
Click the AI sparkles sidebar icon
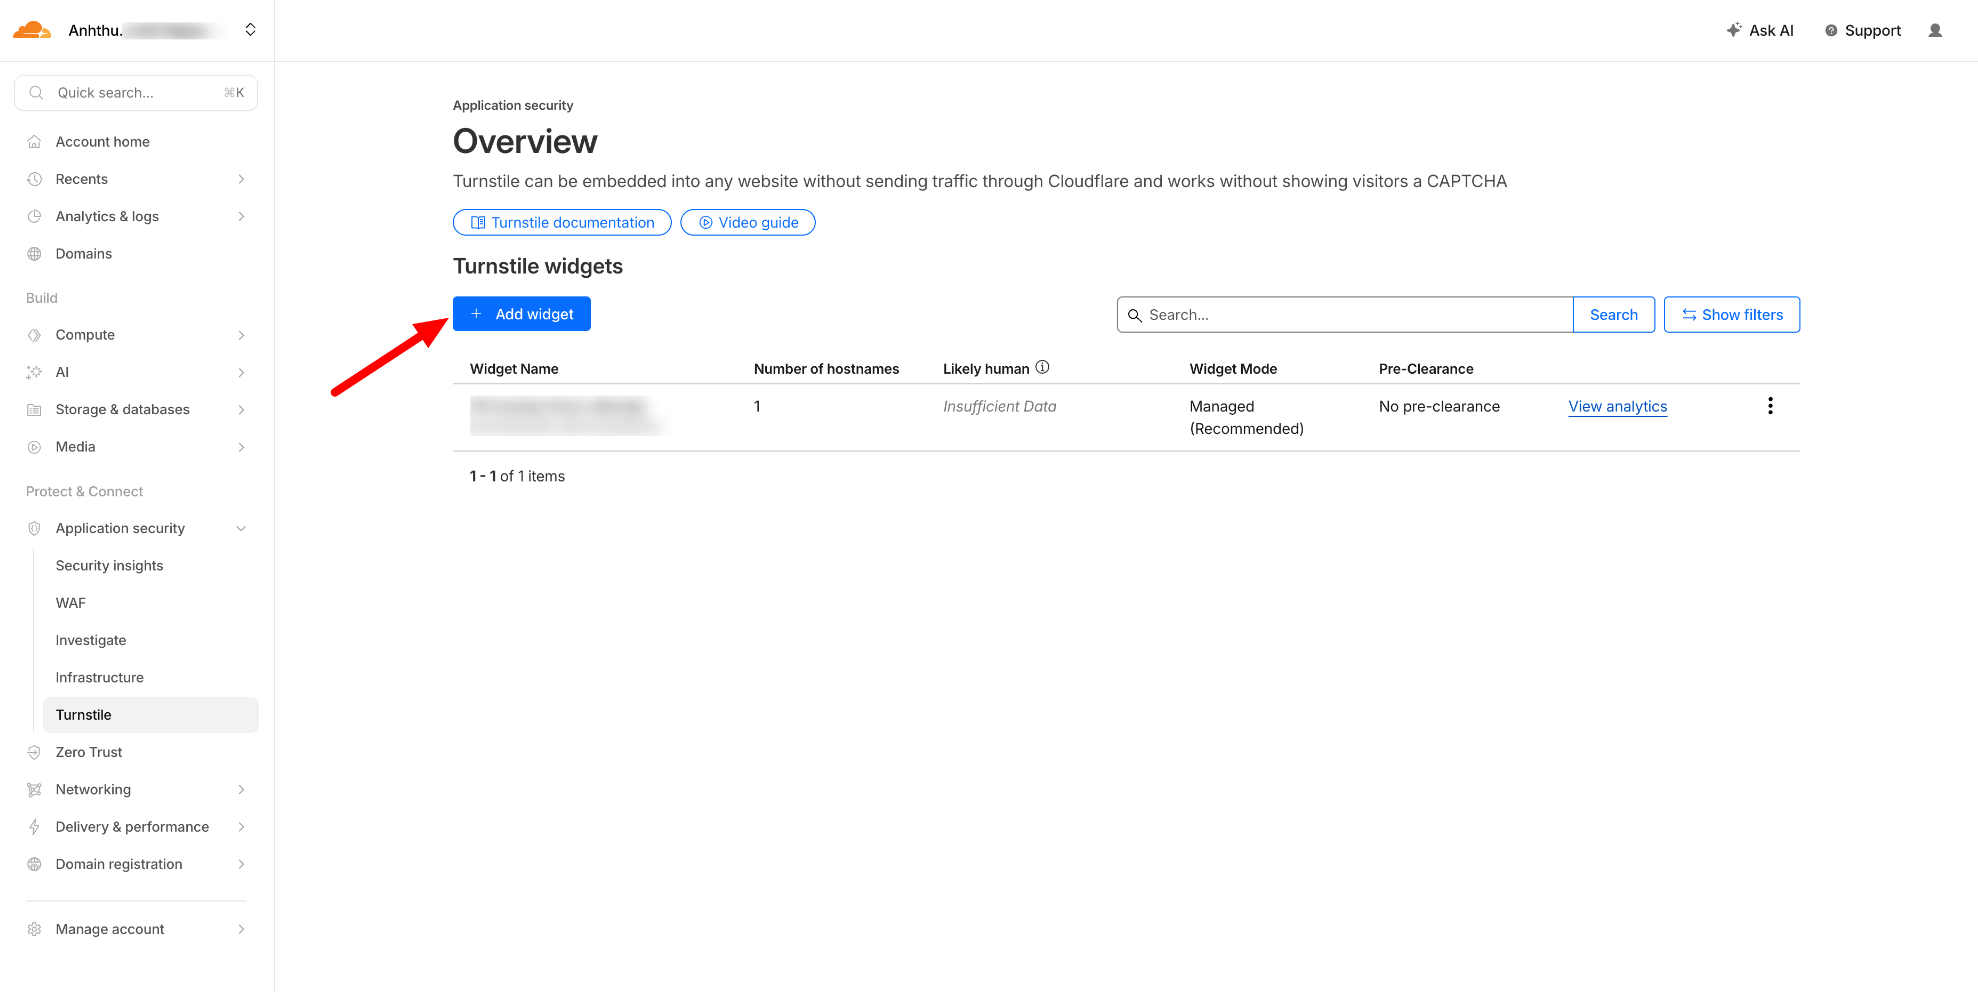[34, 372]
